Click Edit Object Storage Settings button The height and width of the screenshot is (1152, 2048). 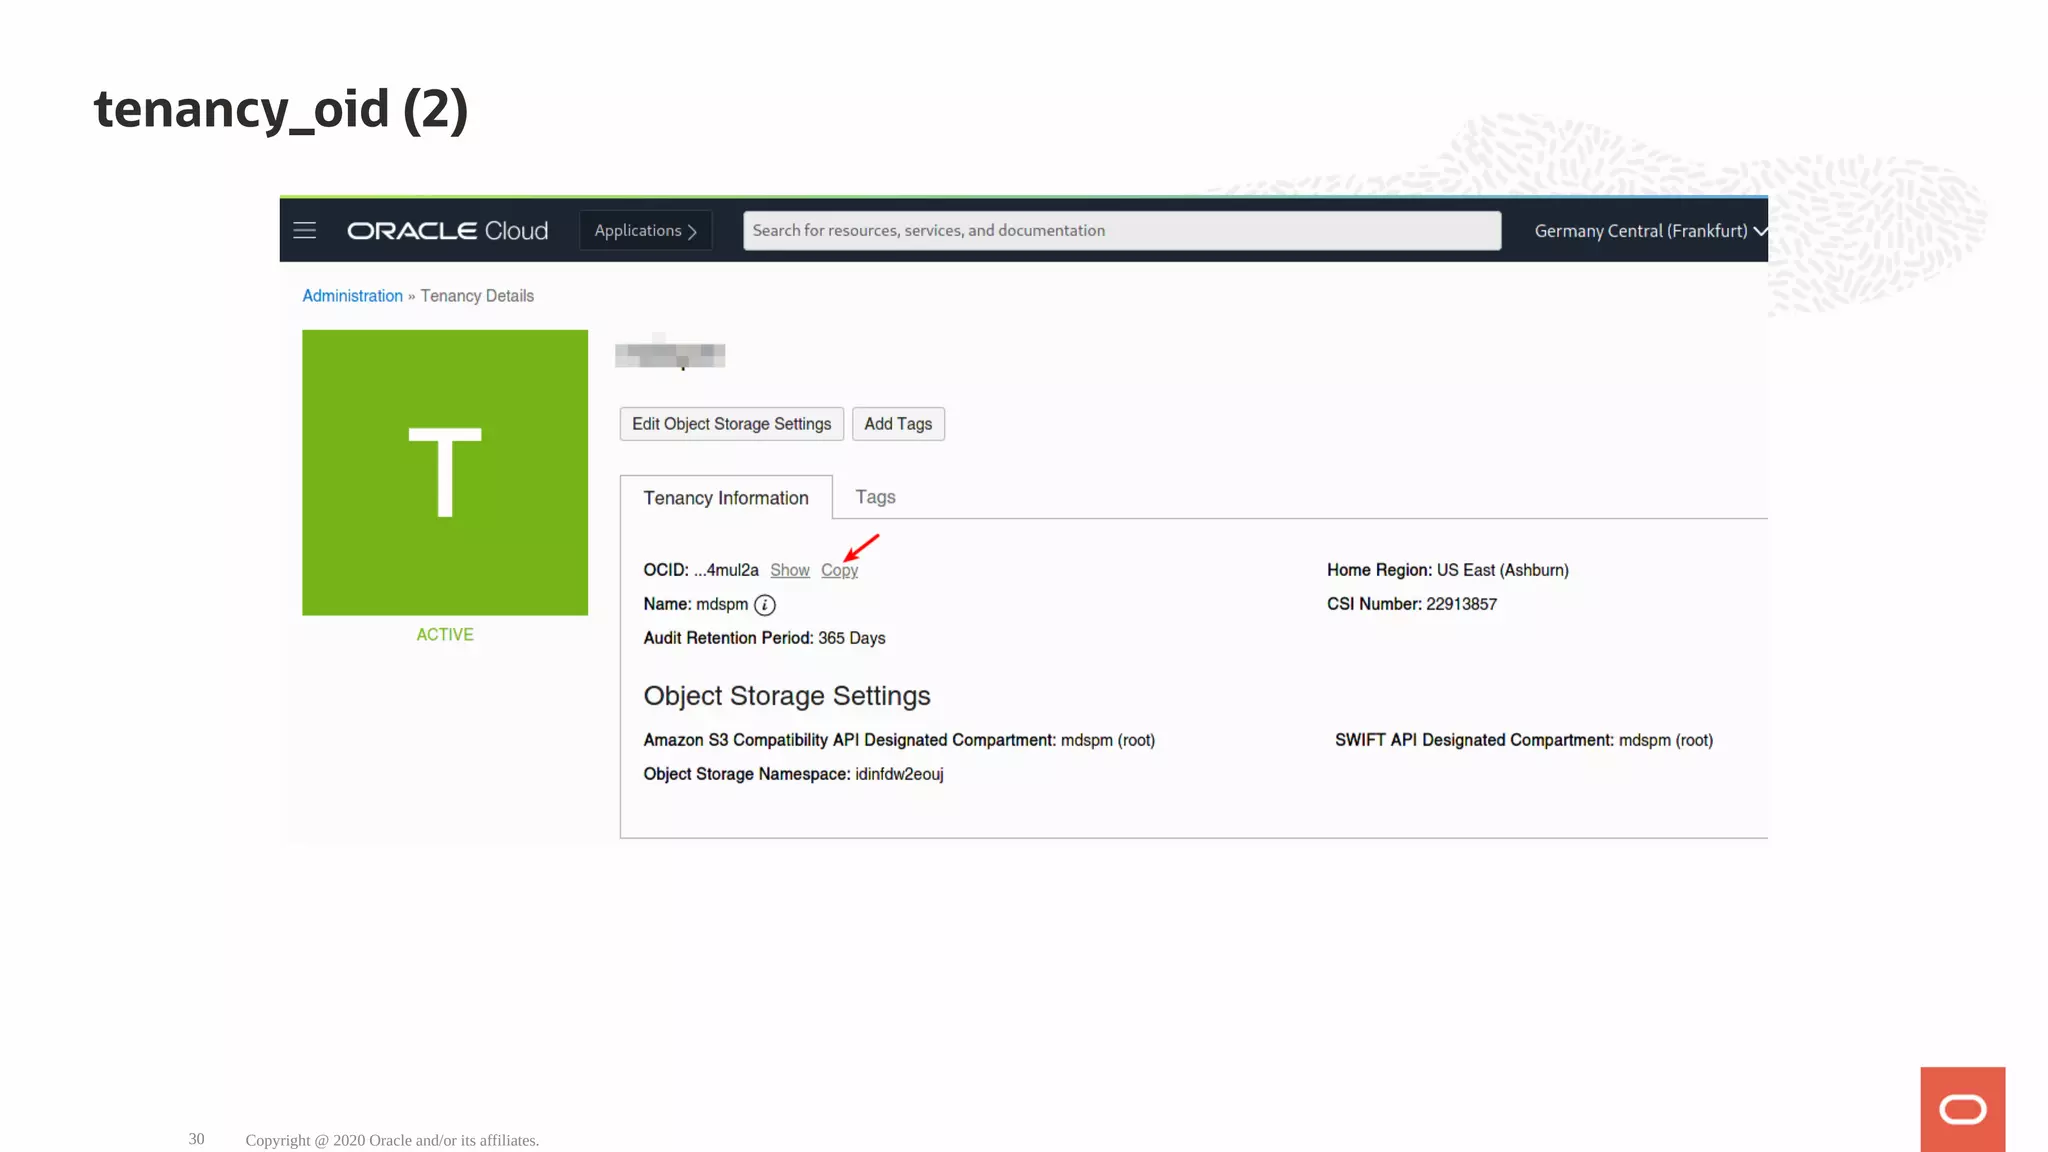coord(731,424)
